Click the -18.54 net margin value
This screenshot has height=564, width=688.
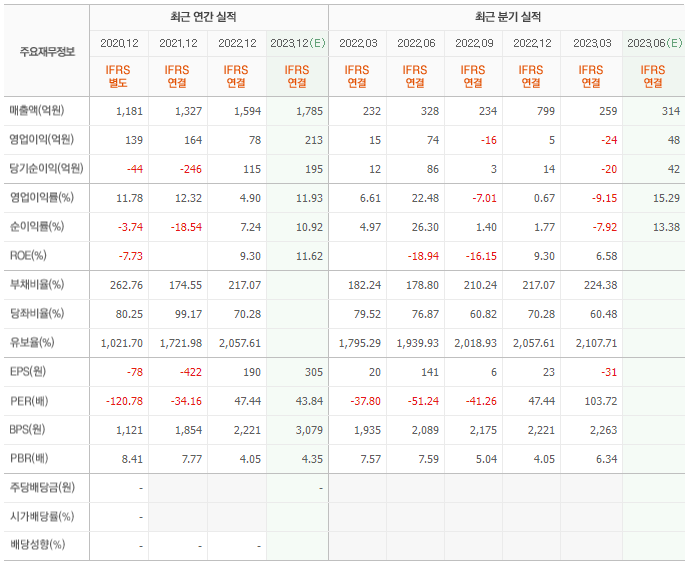click(x=186, y=227)
